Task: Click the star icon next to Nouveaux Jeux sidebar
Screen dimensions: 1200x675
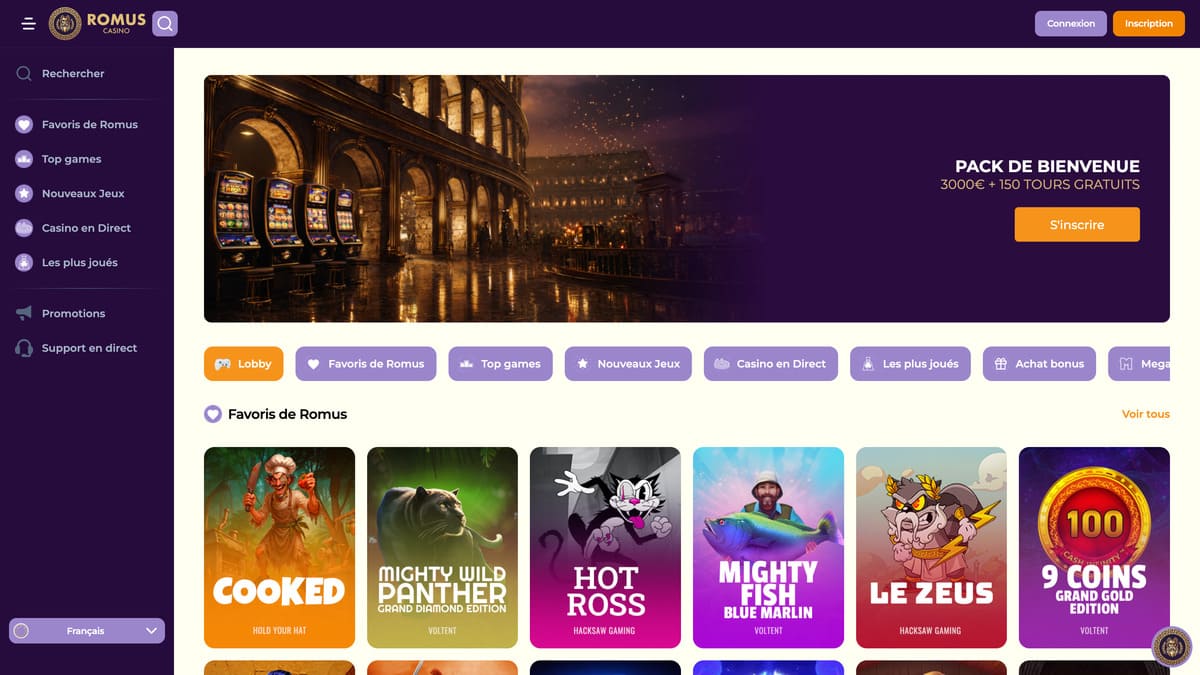Action: click(x=24, y=193)
